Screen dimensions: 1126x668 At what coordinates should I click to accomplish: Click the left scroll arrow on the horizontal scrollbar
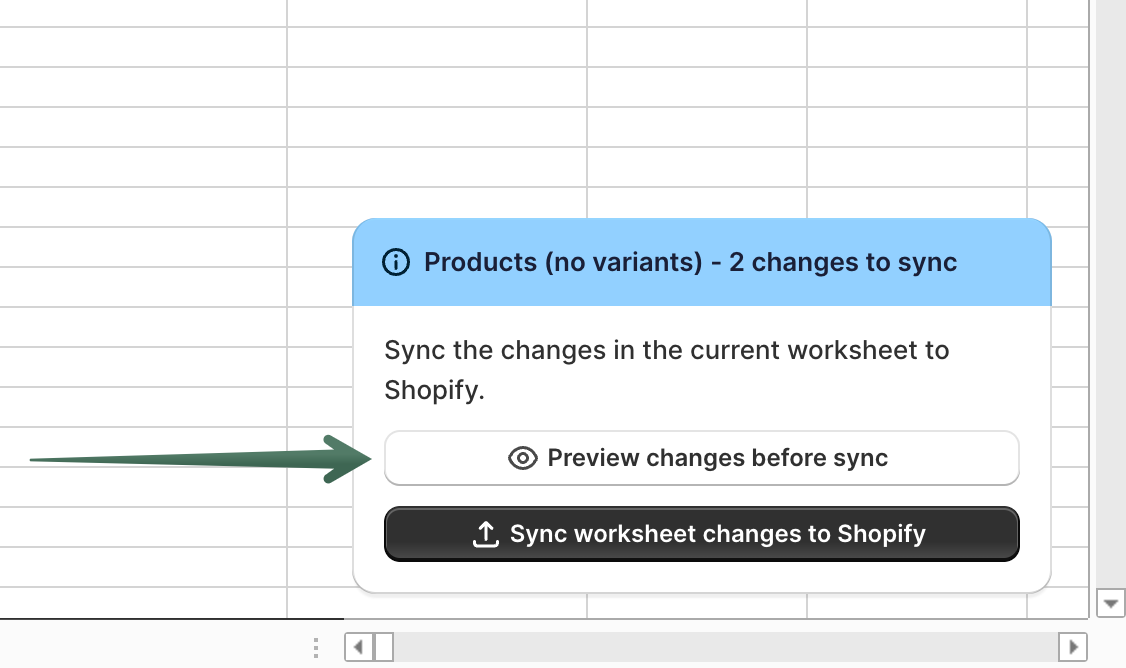point(358,647)
